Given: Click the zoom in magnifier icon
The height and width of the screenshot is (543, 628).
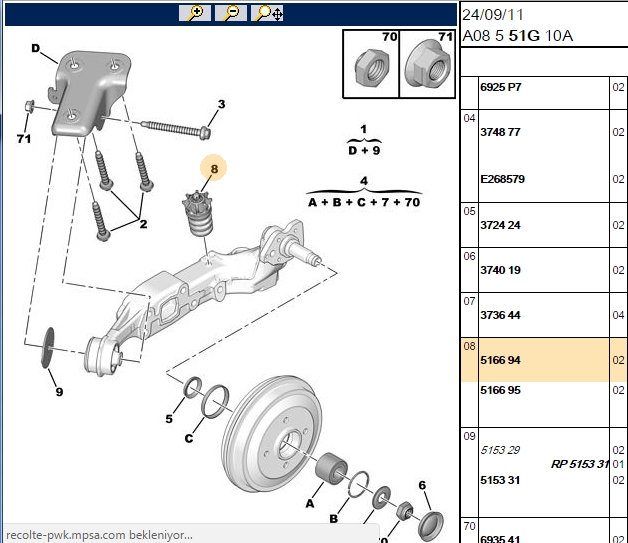Looking at the screenshot, I should click(x=195, y=13).
